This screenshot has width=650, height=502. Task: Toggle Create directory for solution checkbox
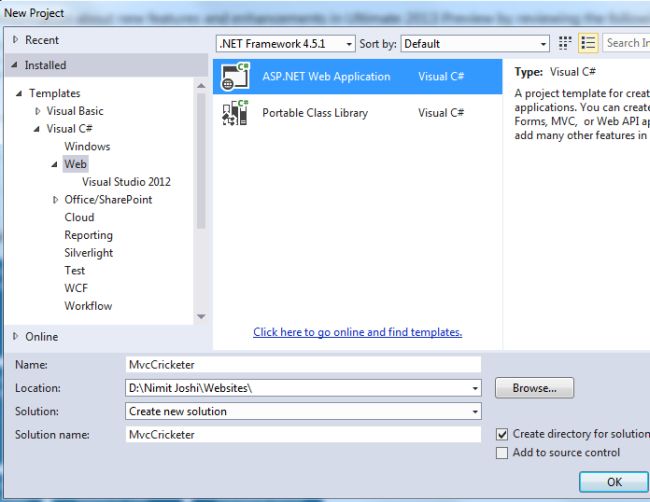coord(502,434)
